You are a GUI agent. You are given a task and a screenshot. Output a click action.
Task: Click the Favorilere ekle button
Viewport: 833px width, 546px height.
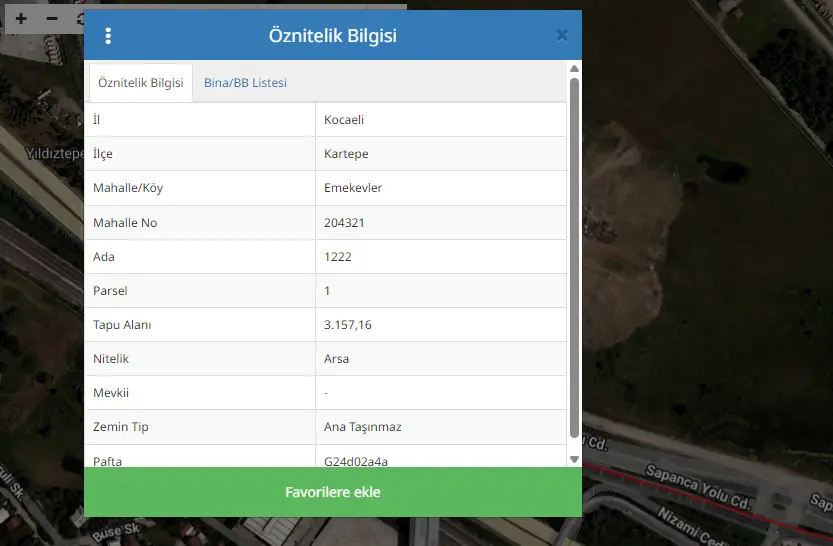tap(333, 492)
